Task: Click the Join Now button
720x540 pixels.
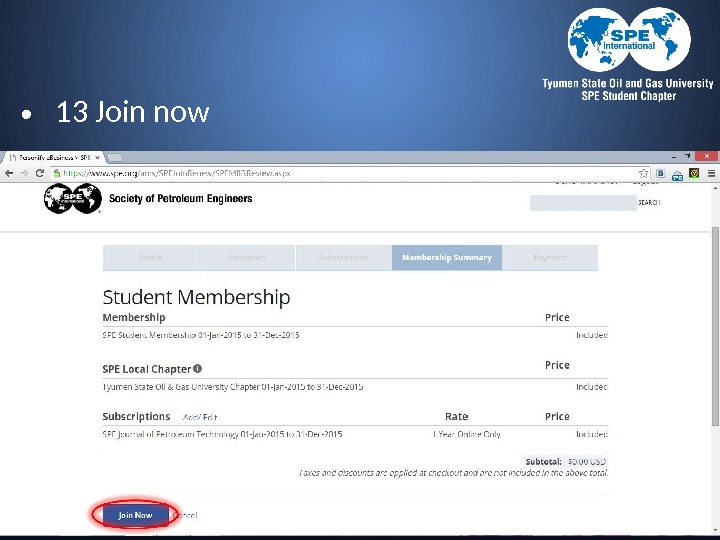Action: 135,515
